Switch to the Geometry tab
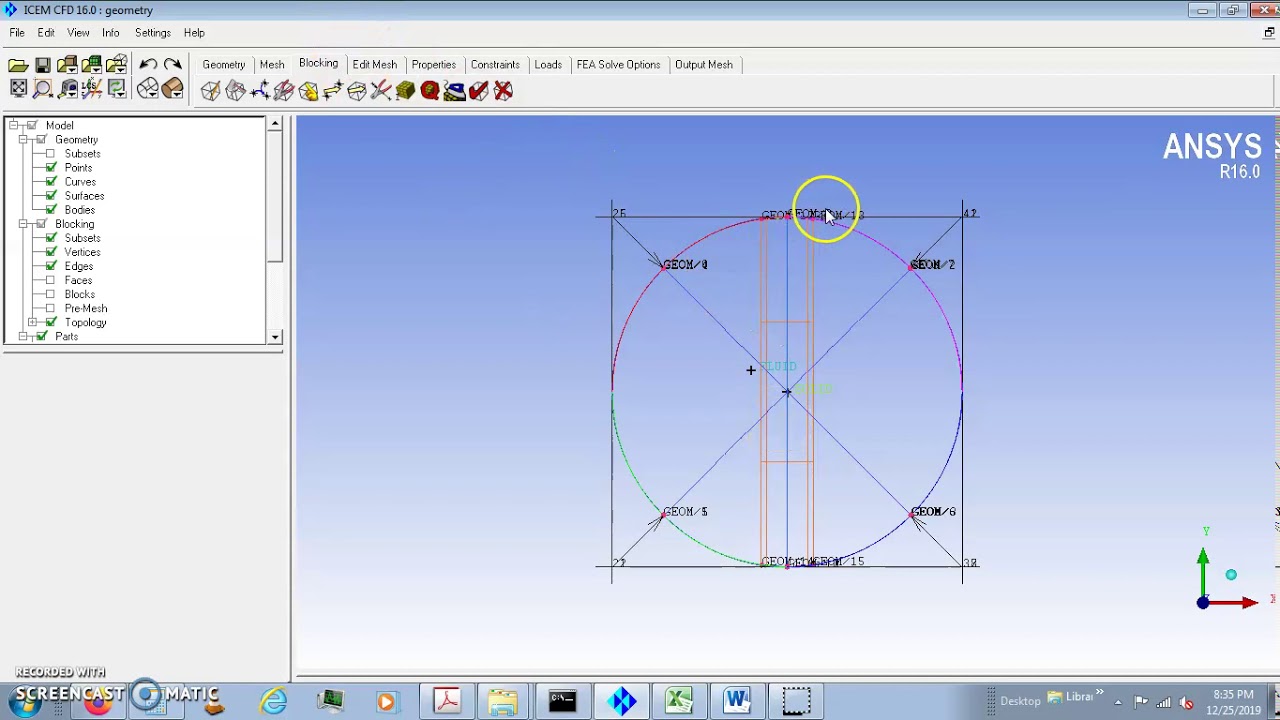Screen dimensions: 1280x720 224,64
